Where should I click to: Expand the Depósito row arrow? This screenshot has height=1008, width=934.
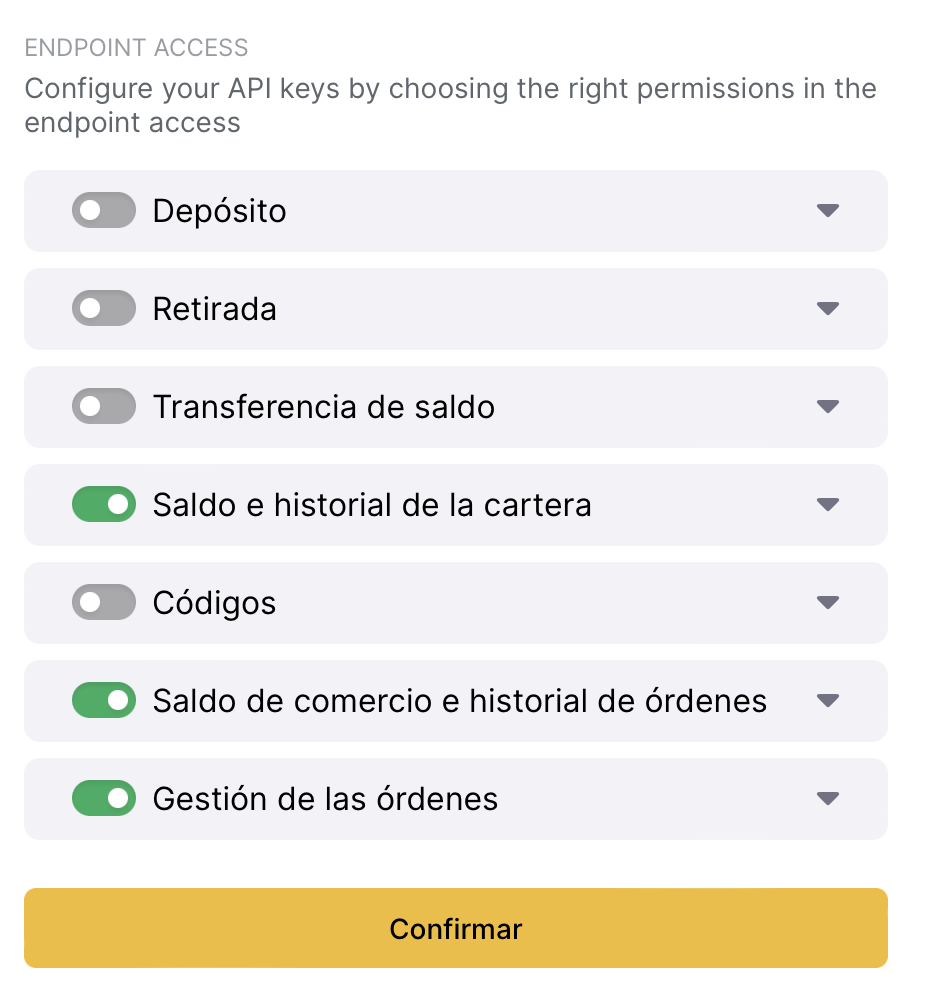827,211
